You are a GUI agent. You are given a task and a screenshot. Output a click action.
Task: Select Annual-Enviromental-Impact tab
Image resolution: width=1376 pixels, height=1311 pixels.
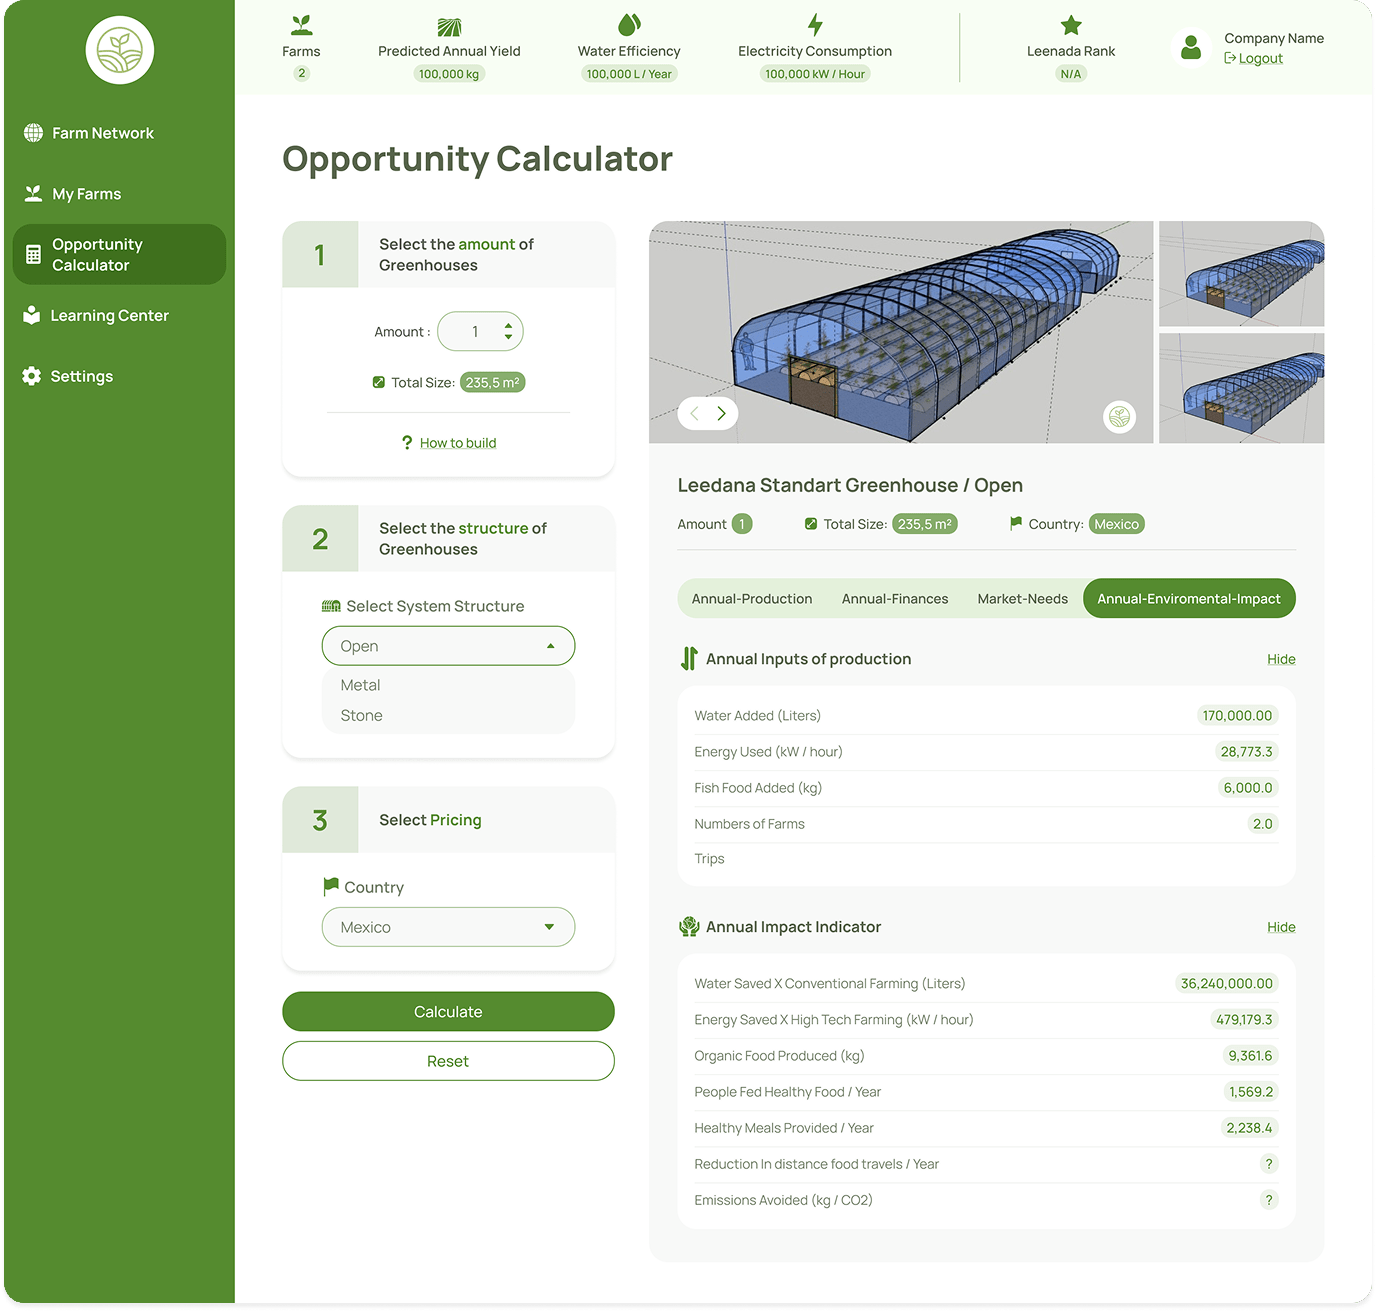(x=1189, y=598)
